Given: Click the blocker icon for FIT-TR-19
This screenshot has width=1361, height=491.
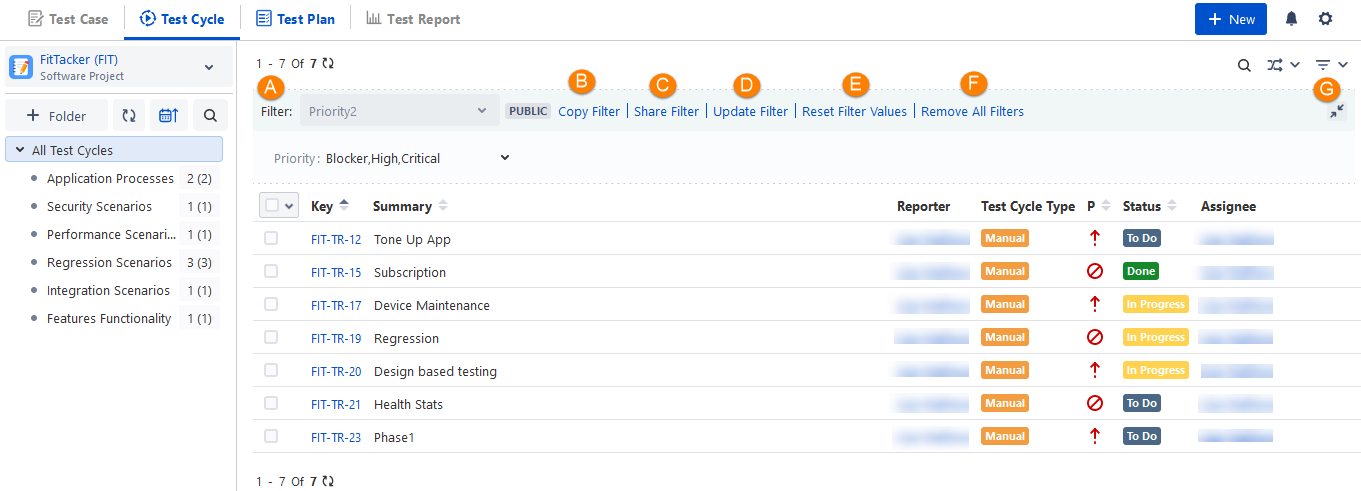Looking at the screenshot, I should (x=1095, y=338).
